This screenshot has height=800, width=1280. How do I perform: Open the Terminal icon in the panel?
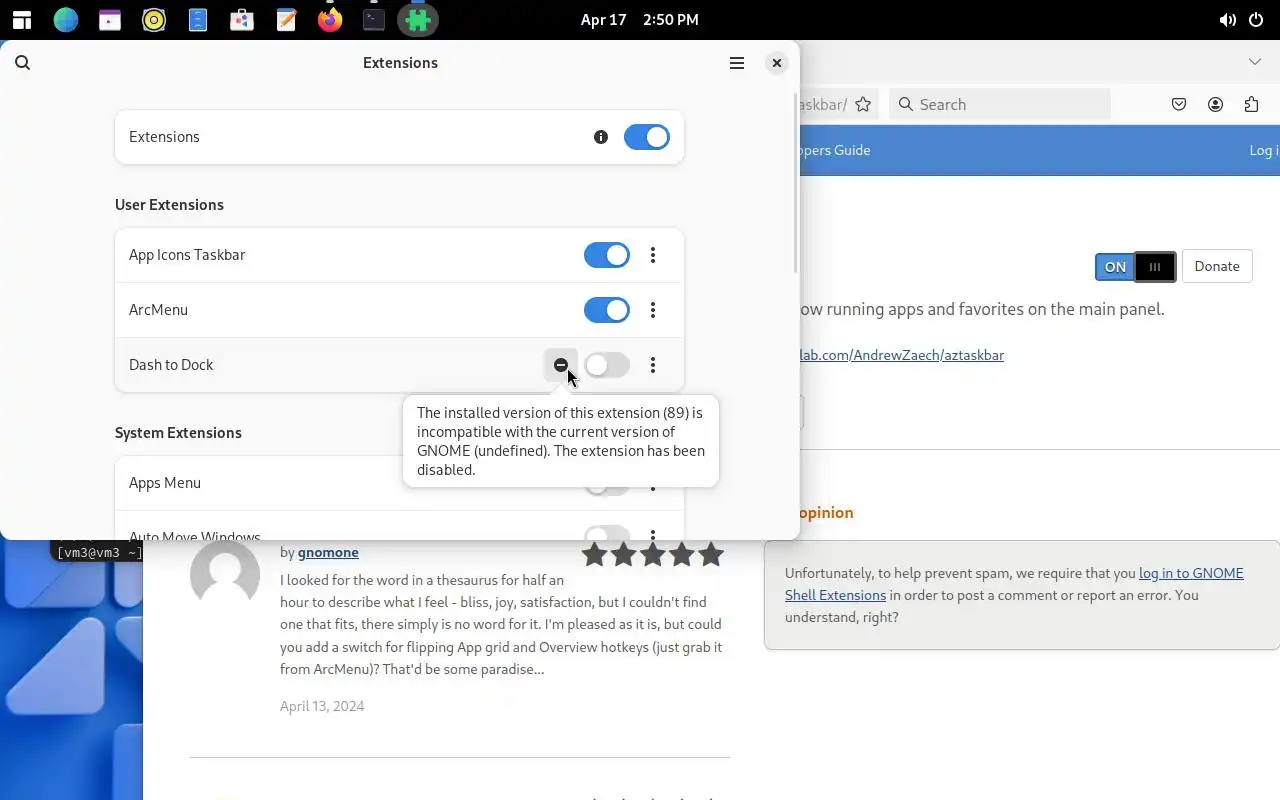tap(374, 19)
